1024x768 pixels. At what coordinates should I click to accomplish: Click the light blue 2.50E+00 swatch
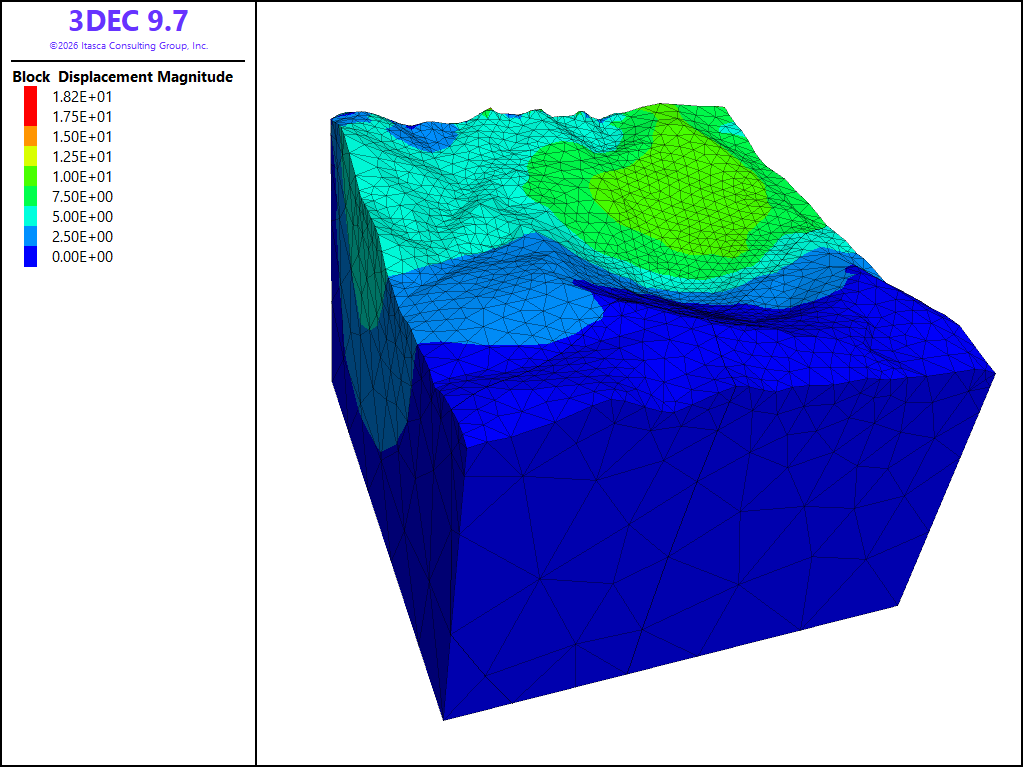click(x=31, y=236)
